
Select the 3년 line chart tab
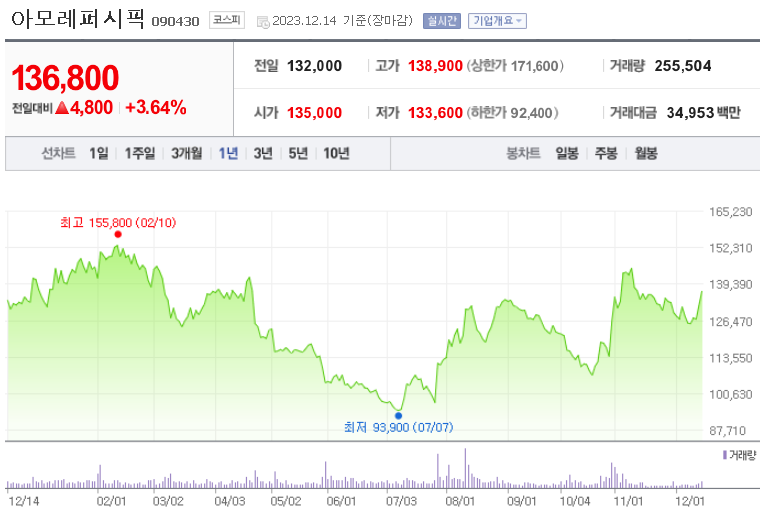[263, 154]
